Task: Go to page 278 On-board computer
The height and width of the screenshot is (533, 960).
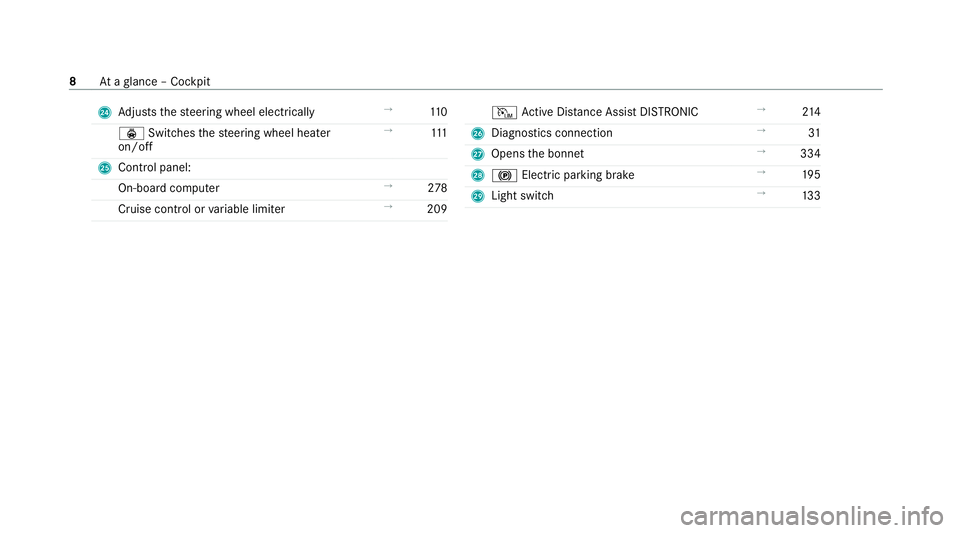Action: tap(437, 188)
